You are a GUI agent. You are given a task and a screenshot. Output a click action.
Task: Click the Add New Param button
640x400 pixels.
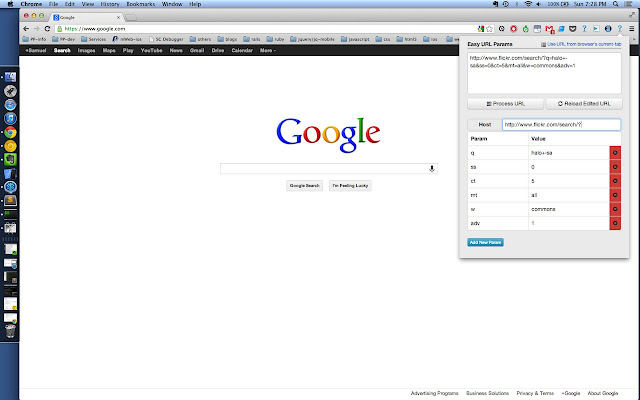click(485, 242)
